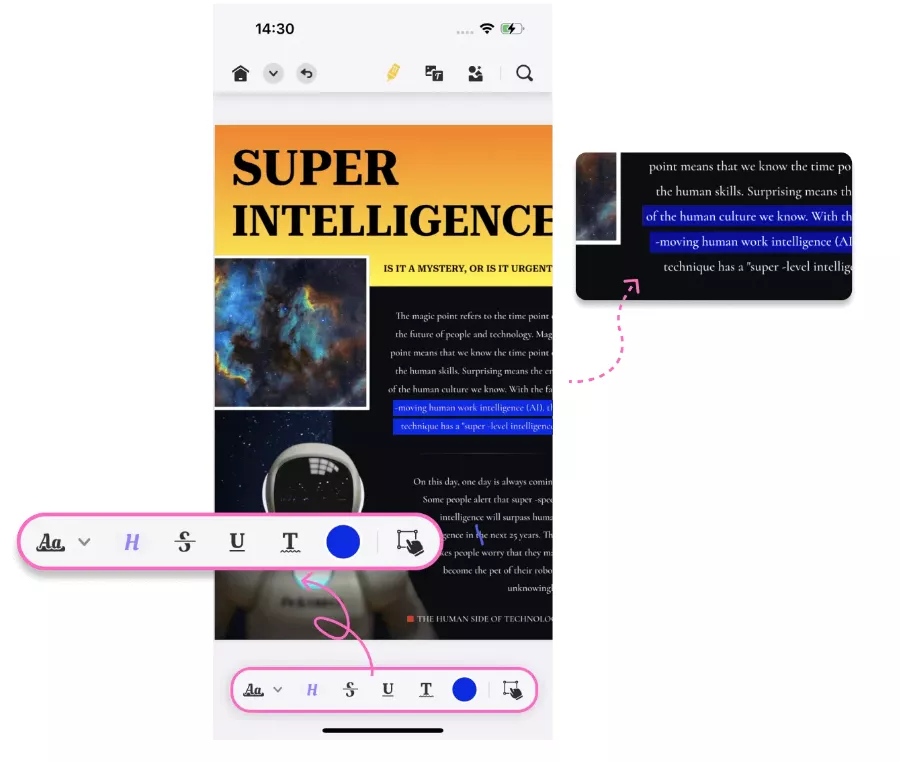900x762 pixels.
Task: Select the yellow highlighter tool in the toolbar
Action: [393, 72]
